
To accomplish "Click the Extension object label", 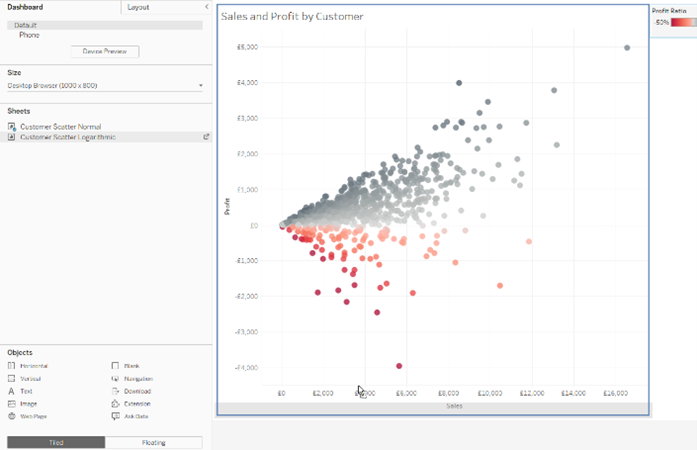I will (137, 404).
